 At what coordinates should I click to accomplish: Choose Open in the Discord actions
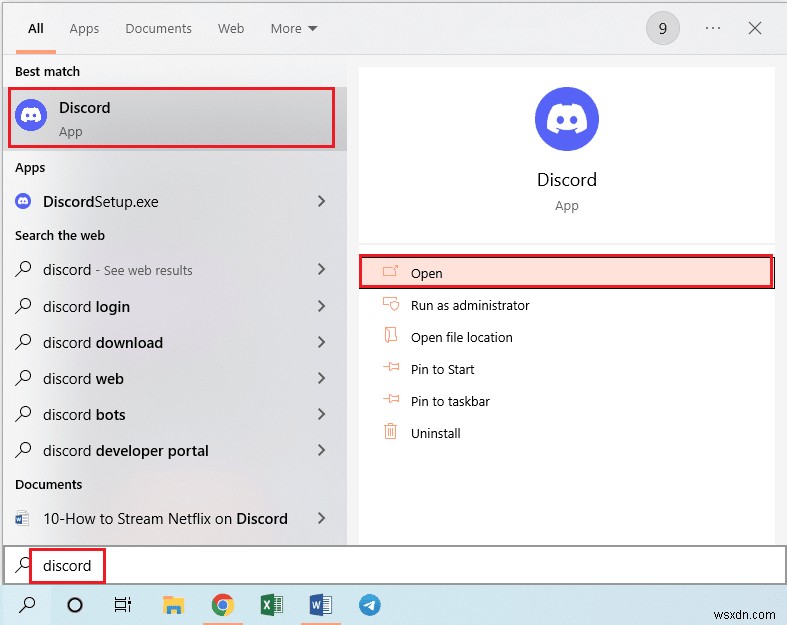click(566, 272)
